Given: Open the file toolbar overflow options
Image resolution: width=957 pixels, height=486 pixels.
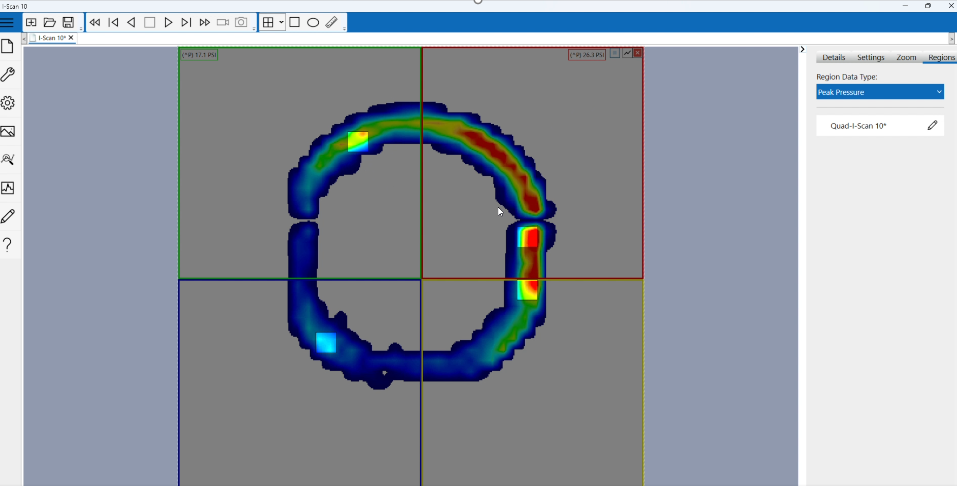Looking at the screenshot, I should 81,29.
